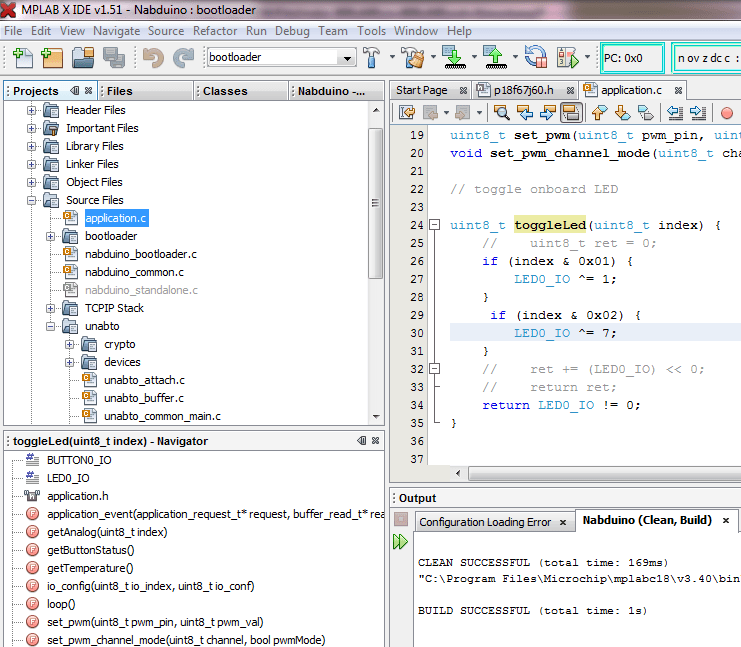Screen dimensions: 741x647
Task: Click the Clean and Build icon
Action: click(412, 58)
